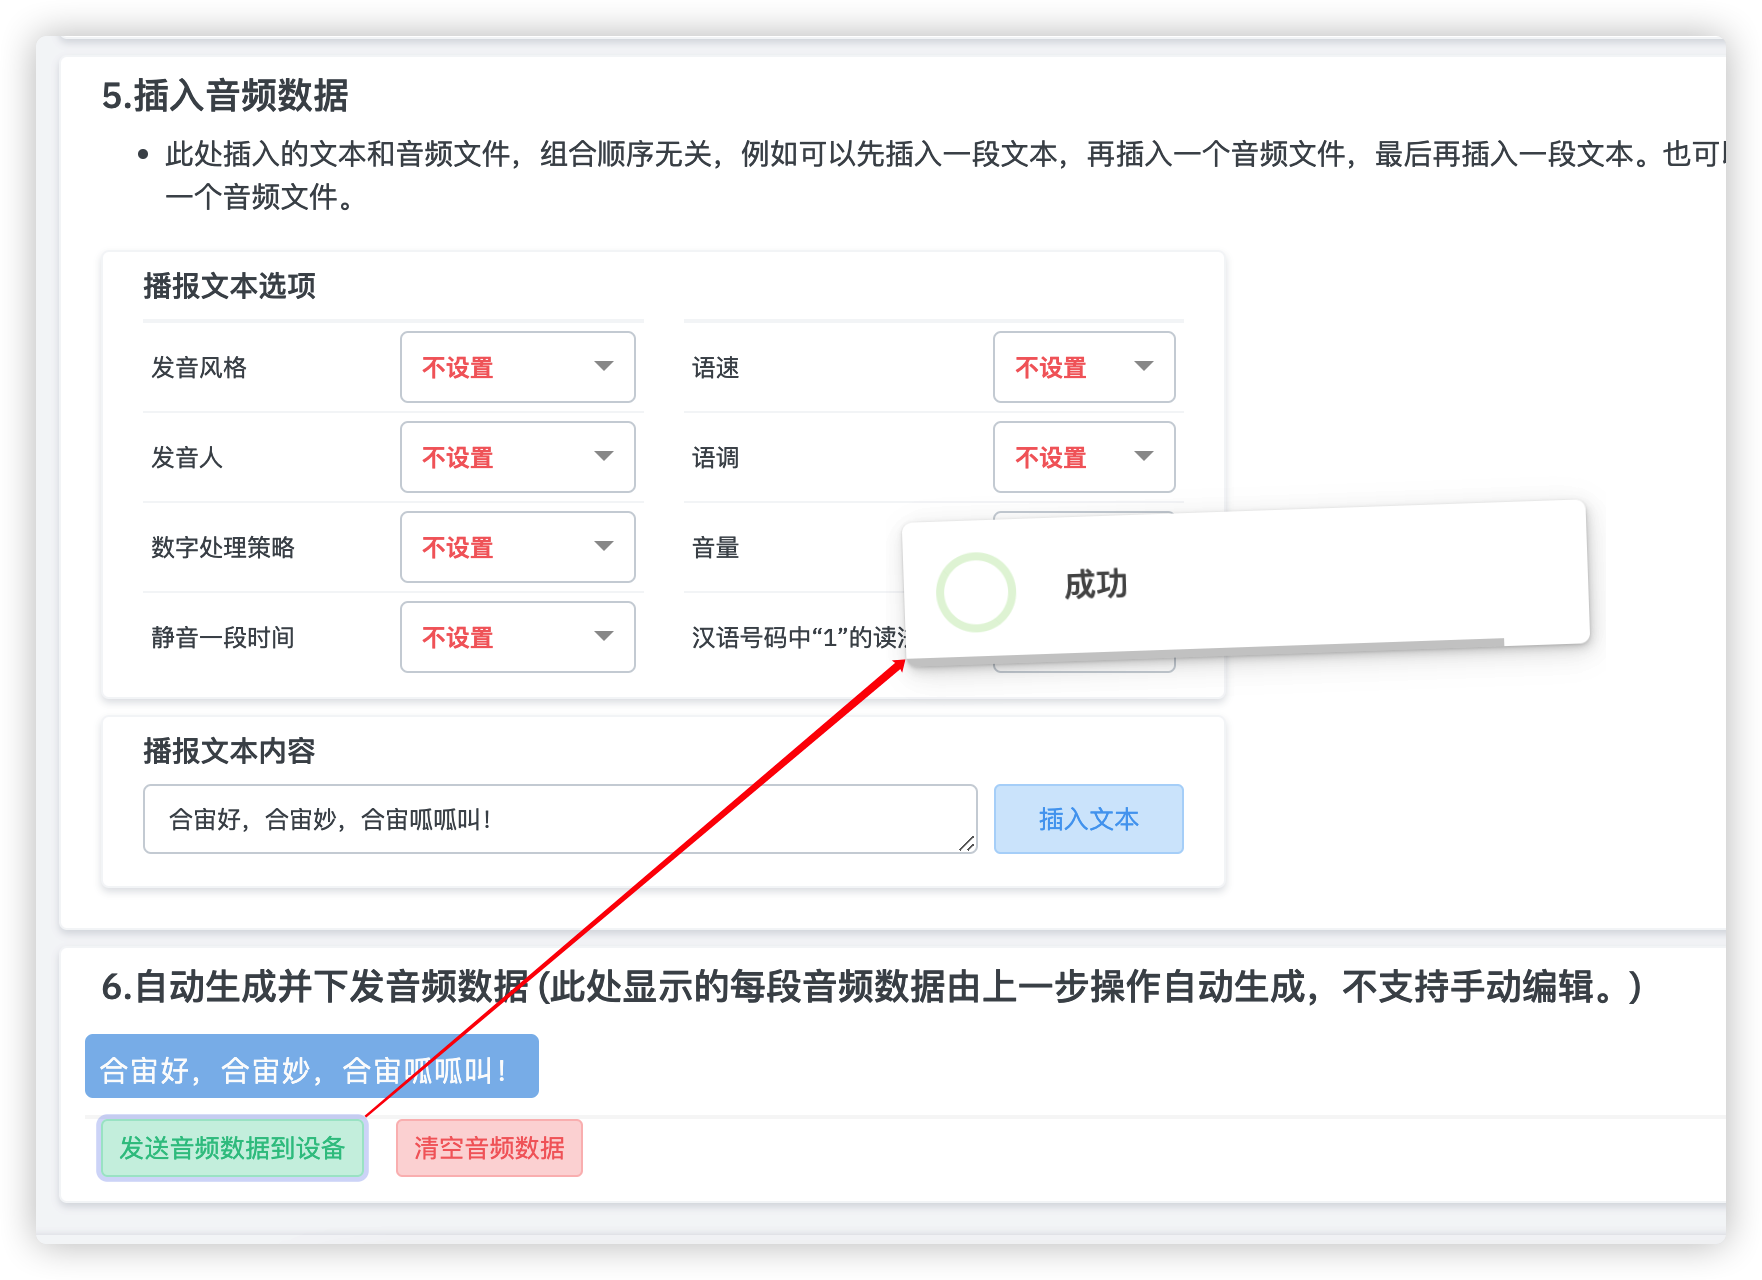Open the 发音风格 dropdown
1762x1280 pixels.
[x=518, y=367]
